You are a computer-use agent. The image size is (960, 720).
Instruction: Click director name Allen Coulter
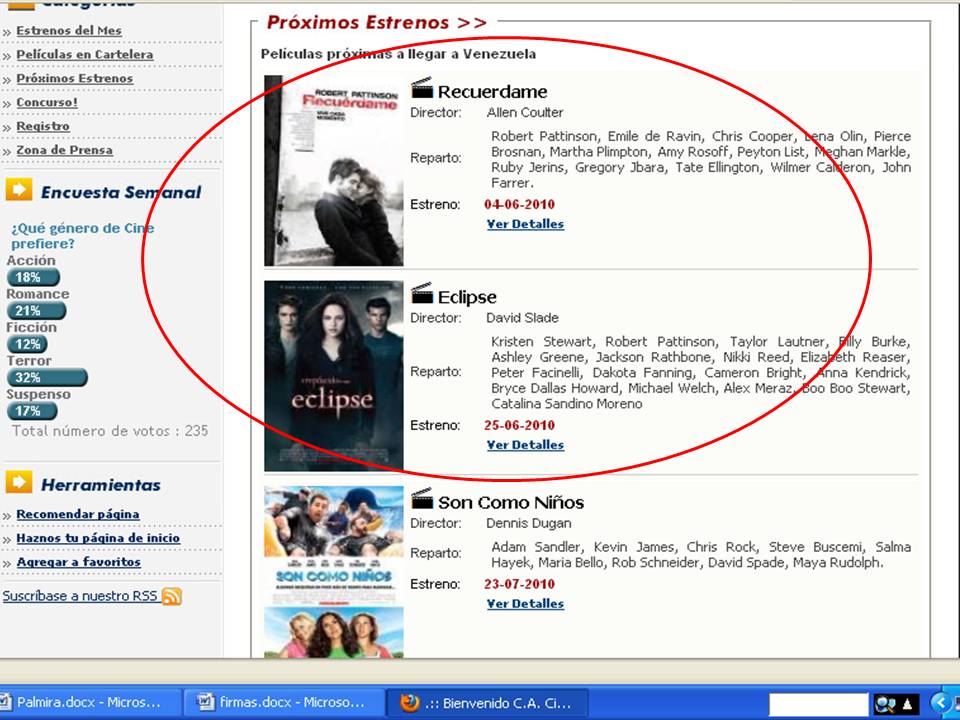(x=525, y=113)
